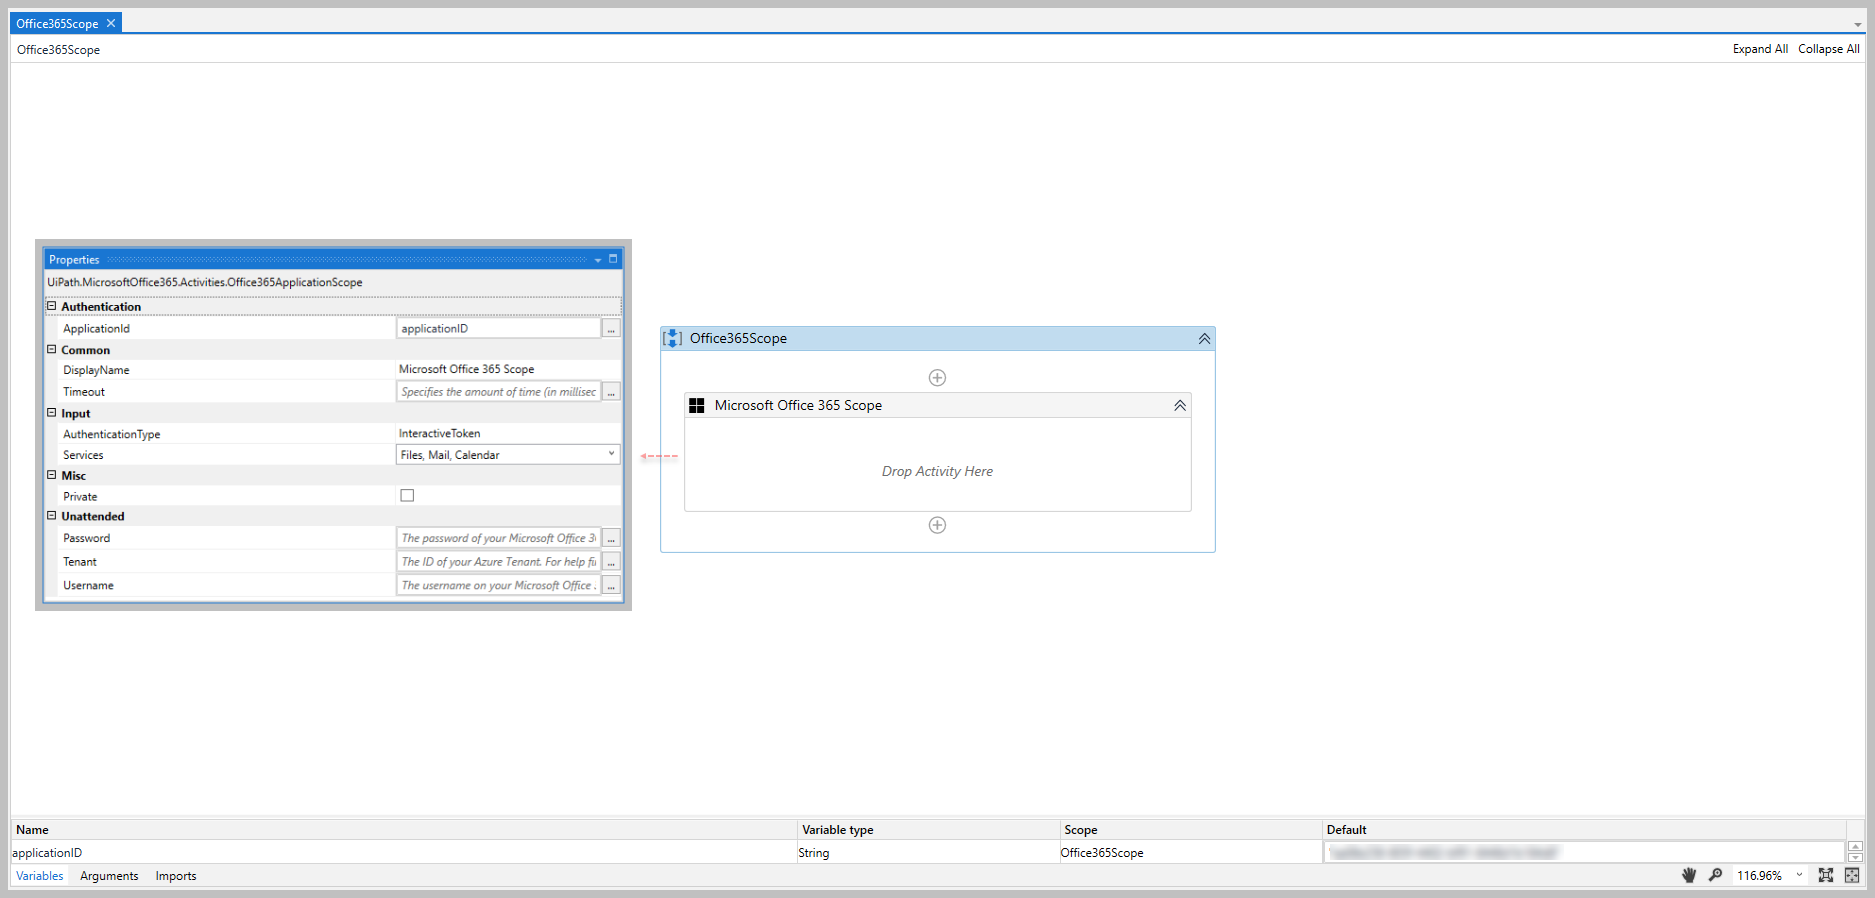The image size is (1875, 898).
Task: Edit the applicationID default value field
Action: 1584,853
